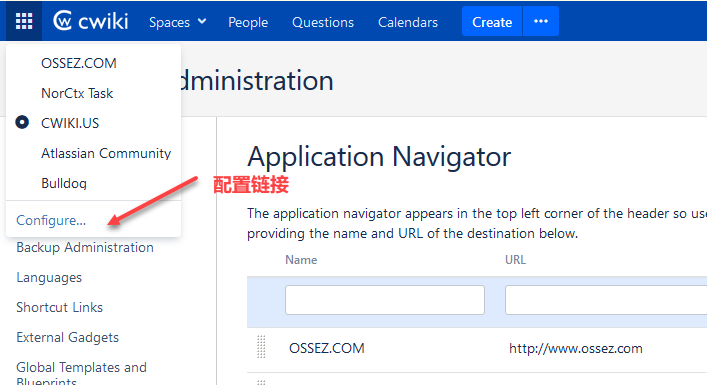Open Bulldog from the app switcher

coord(64,183)
